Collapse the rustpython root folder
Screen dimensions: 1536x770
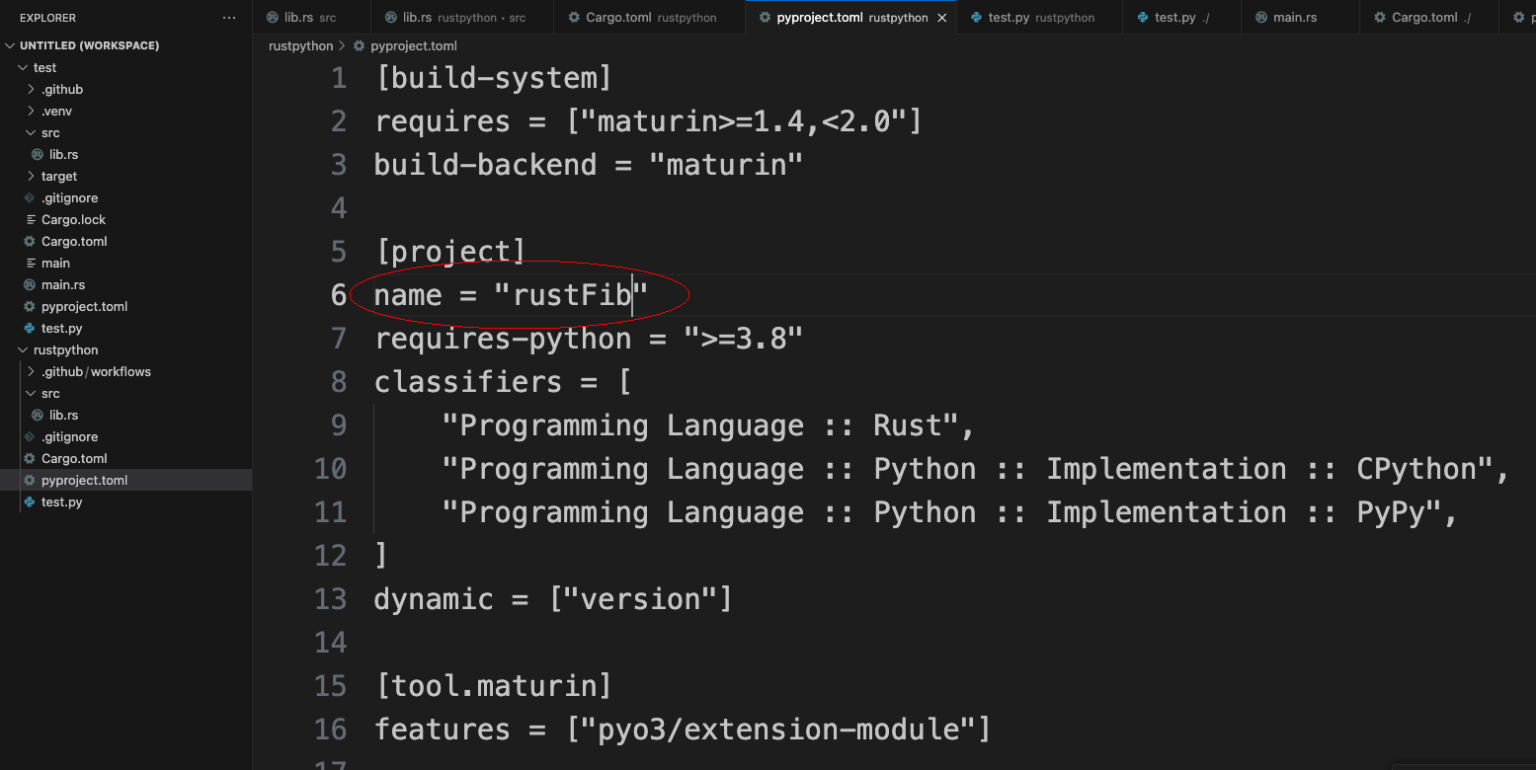(x=65, y=350)
